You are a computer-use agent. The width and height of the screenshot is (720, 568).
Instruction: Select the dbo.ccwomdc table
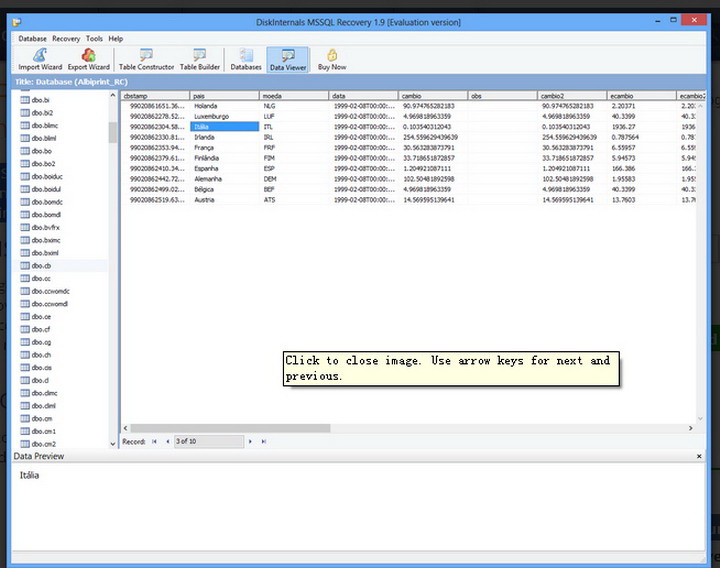(51, 291)
